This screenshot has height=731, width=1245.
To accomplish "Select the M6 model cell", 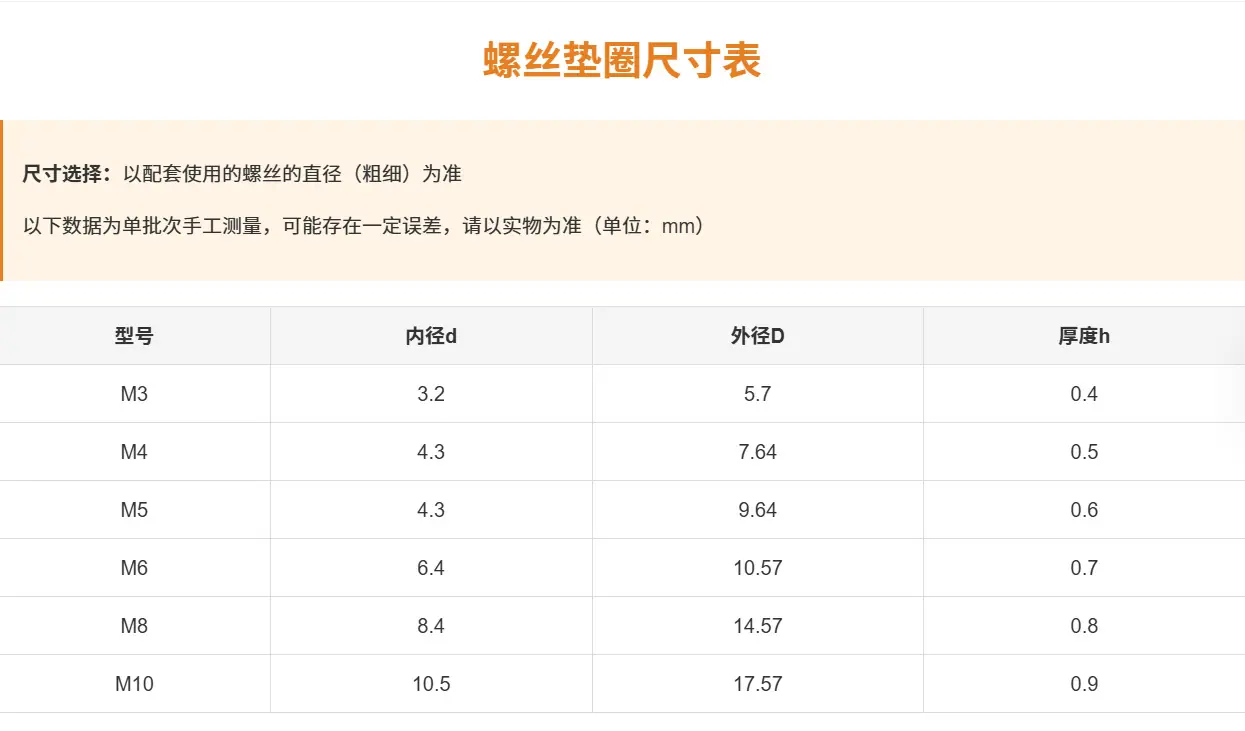I will click(x=135, y=568).
